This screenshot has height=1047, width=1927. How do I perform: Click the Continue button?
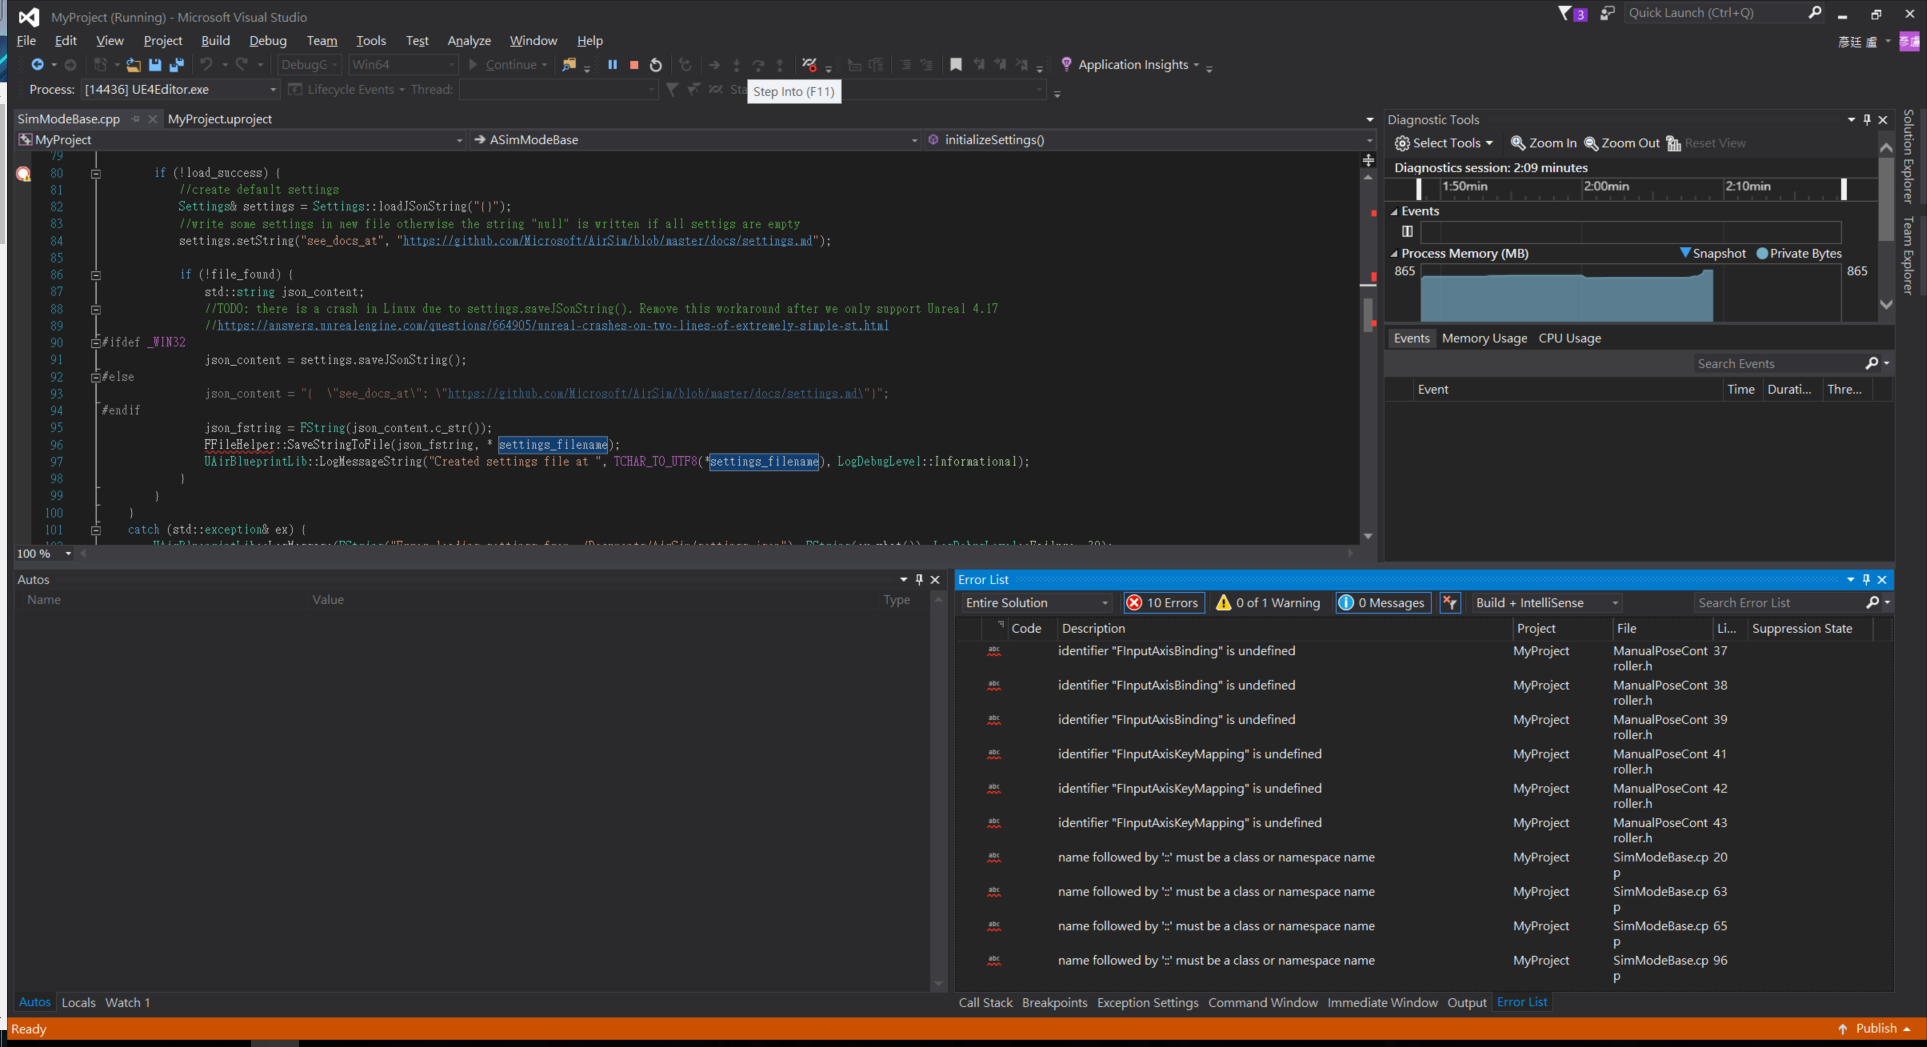click(x=506, y=64)
